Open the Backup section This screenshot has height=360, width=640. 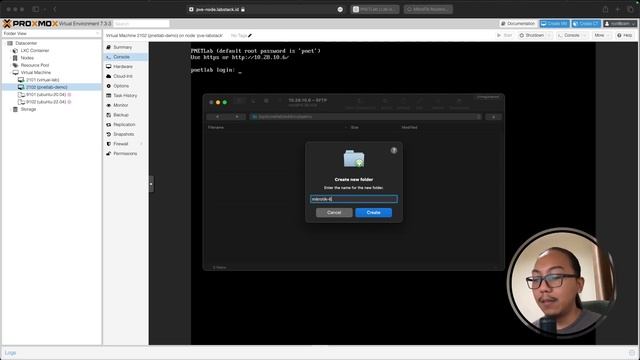tap(121, 115)
